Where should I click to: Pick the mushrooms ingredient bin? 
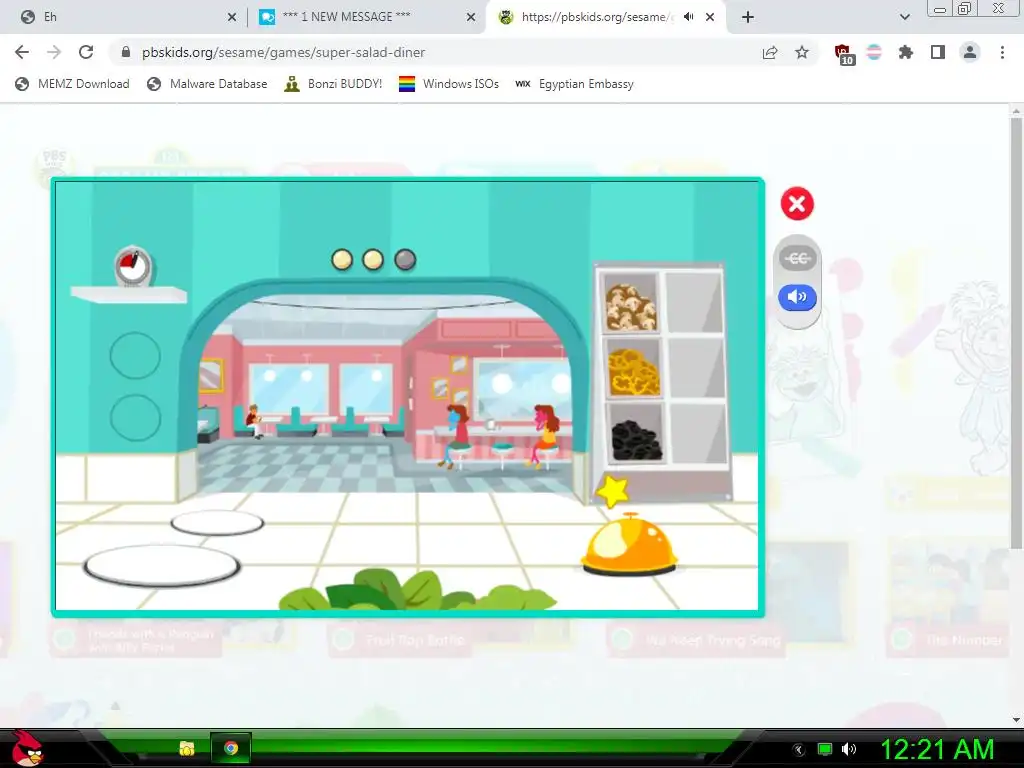click(x=630, y=306)
